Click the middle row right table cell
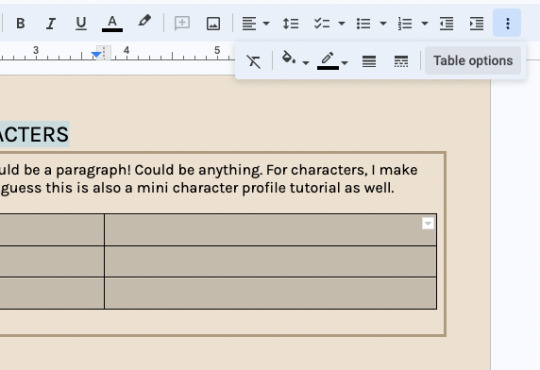 click(x=270, y=261)
